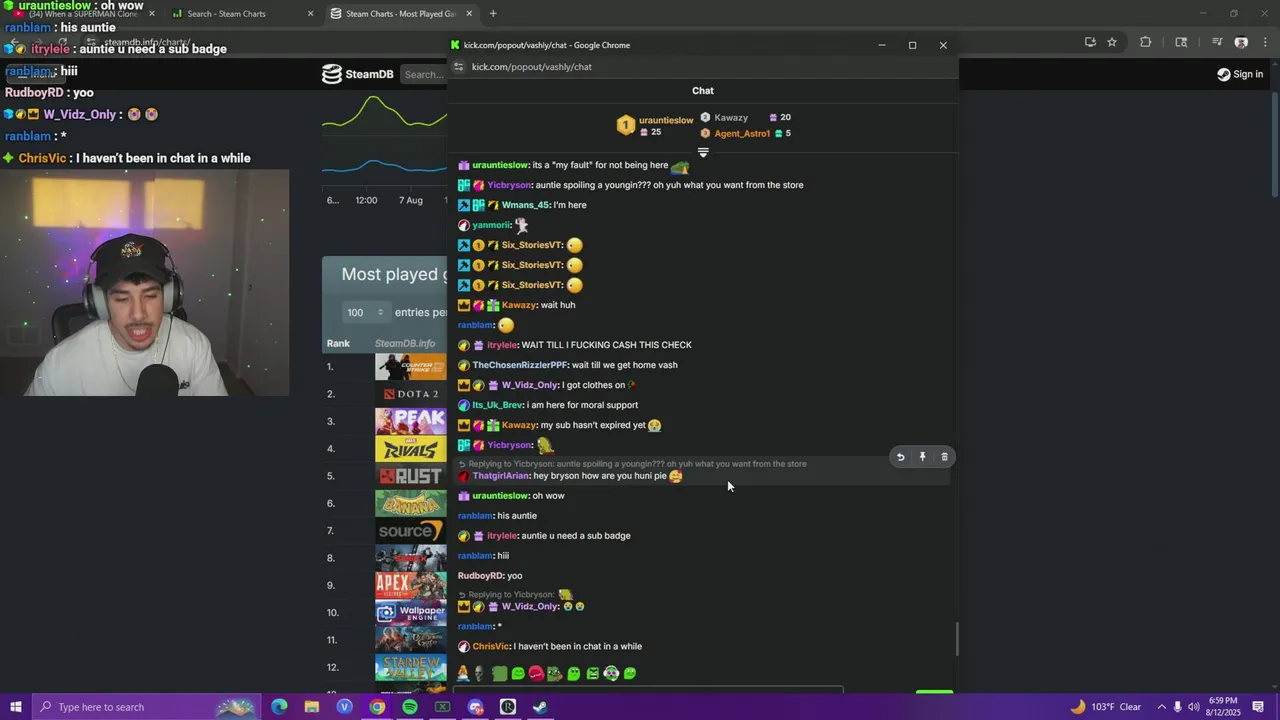Open site info icon in Kick popout address bar

tap(459, 67)
